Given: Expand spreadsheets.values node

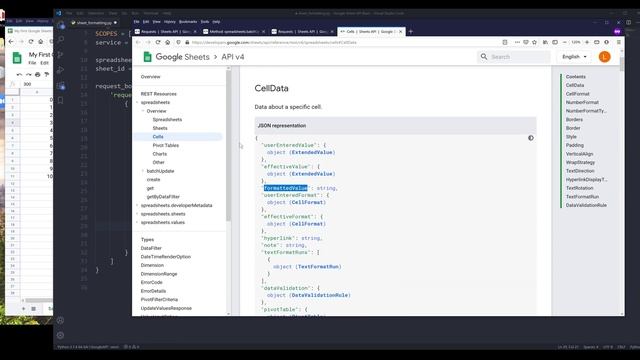Looking at the screenshot, I should pos(137,222).
